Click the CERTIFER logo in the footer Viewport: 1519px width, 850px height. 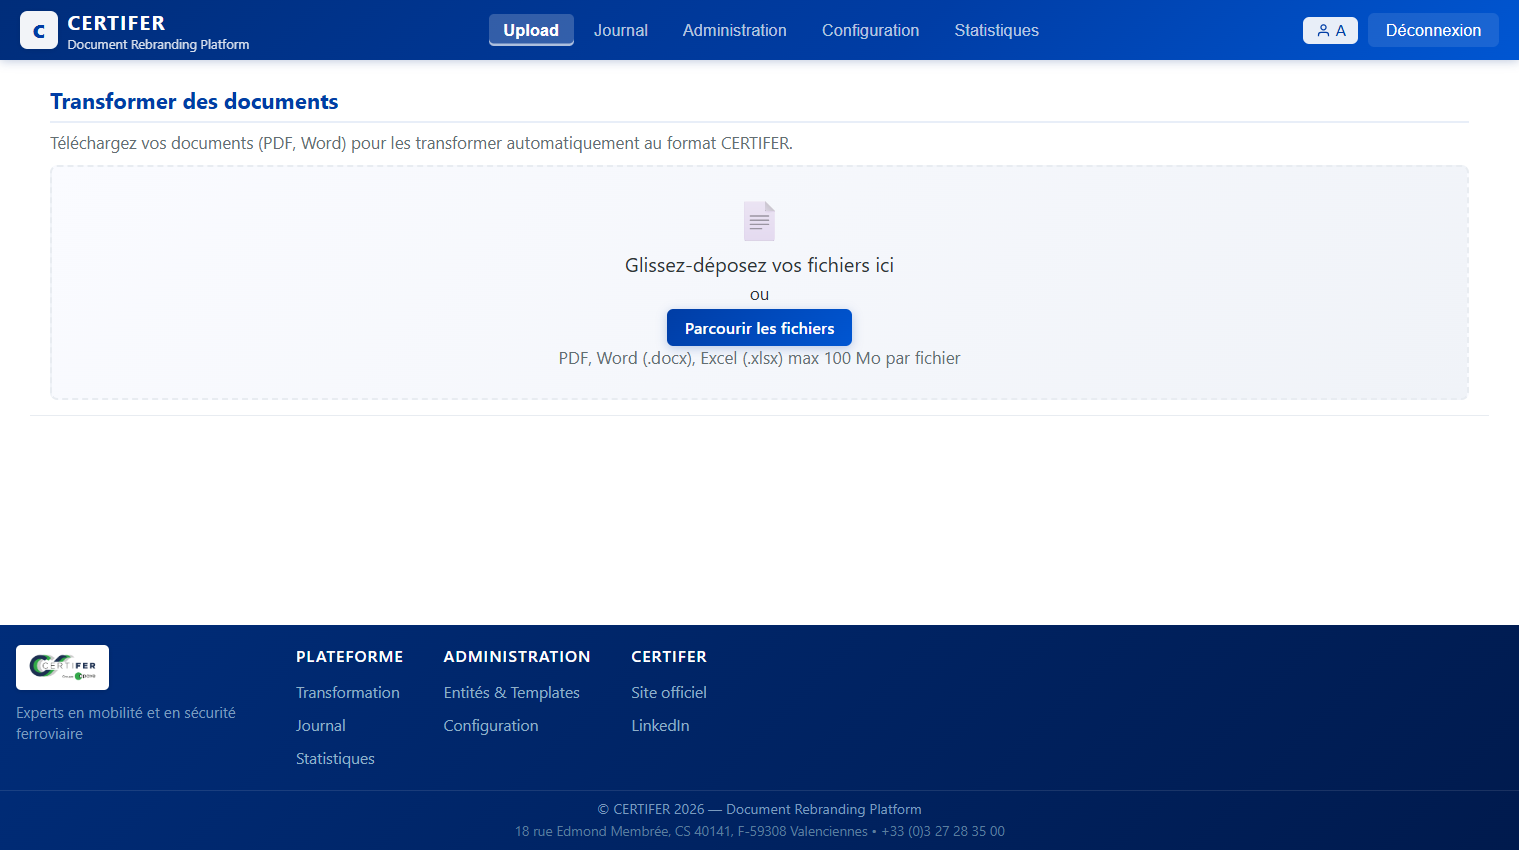coord(62,667)
